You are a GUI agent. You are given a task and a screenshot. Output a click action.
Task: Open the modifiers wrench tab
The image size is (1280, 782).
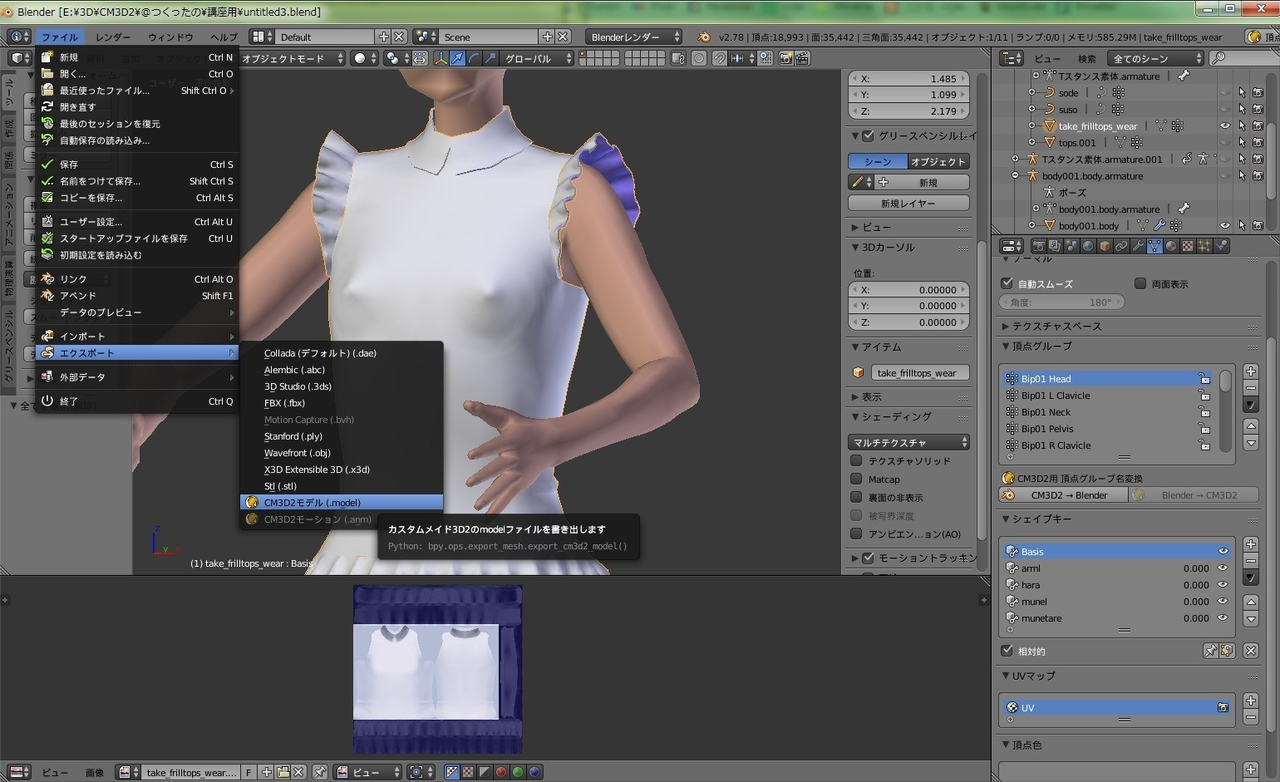1138,246
